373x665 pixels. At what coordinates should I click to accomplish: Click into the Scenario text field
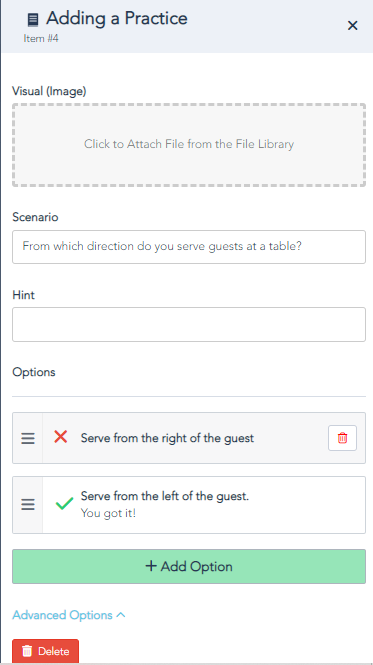[x=189, y=247]
